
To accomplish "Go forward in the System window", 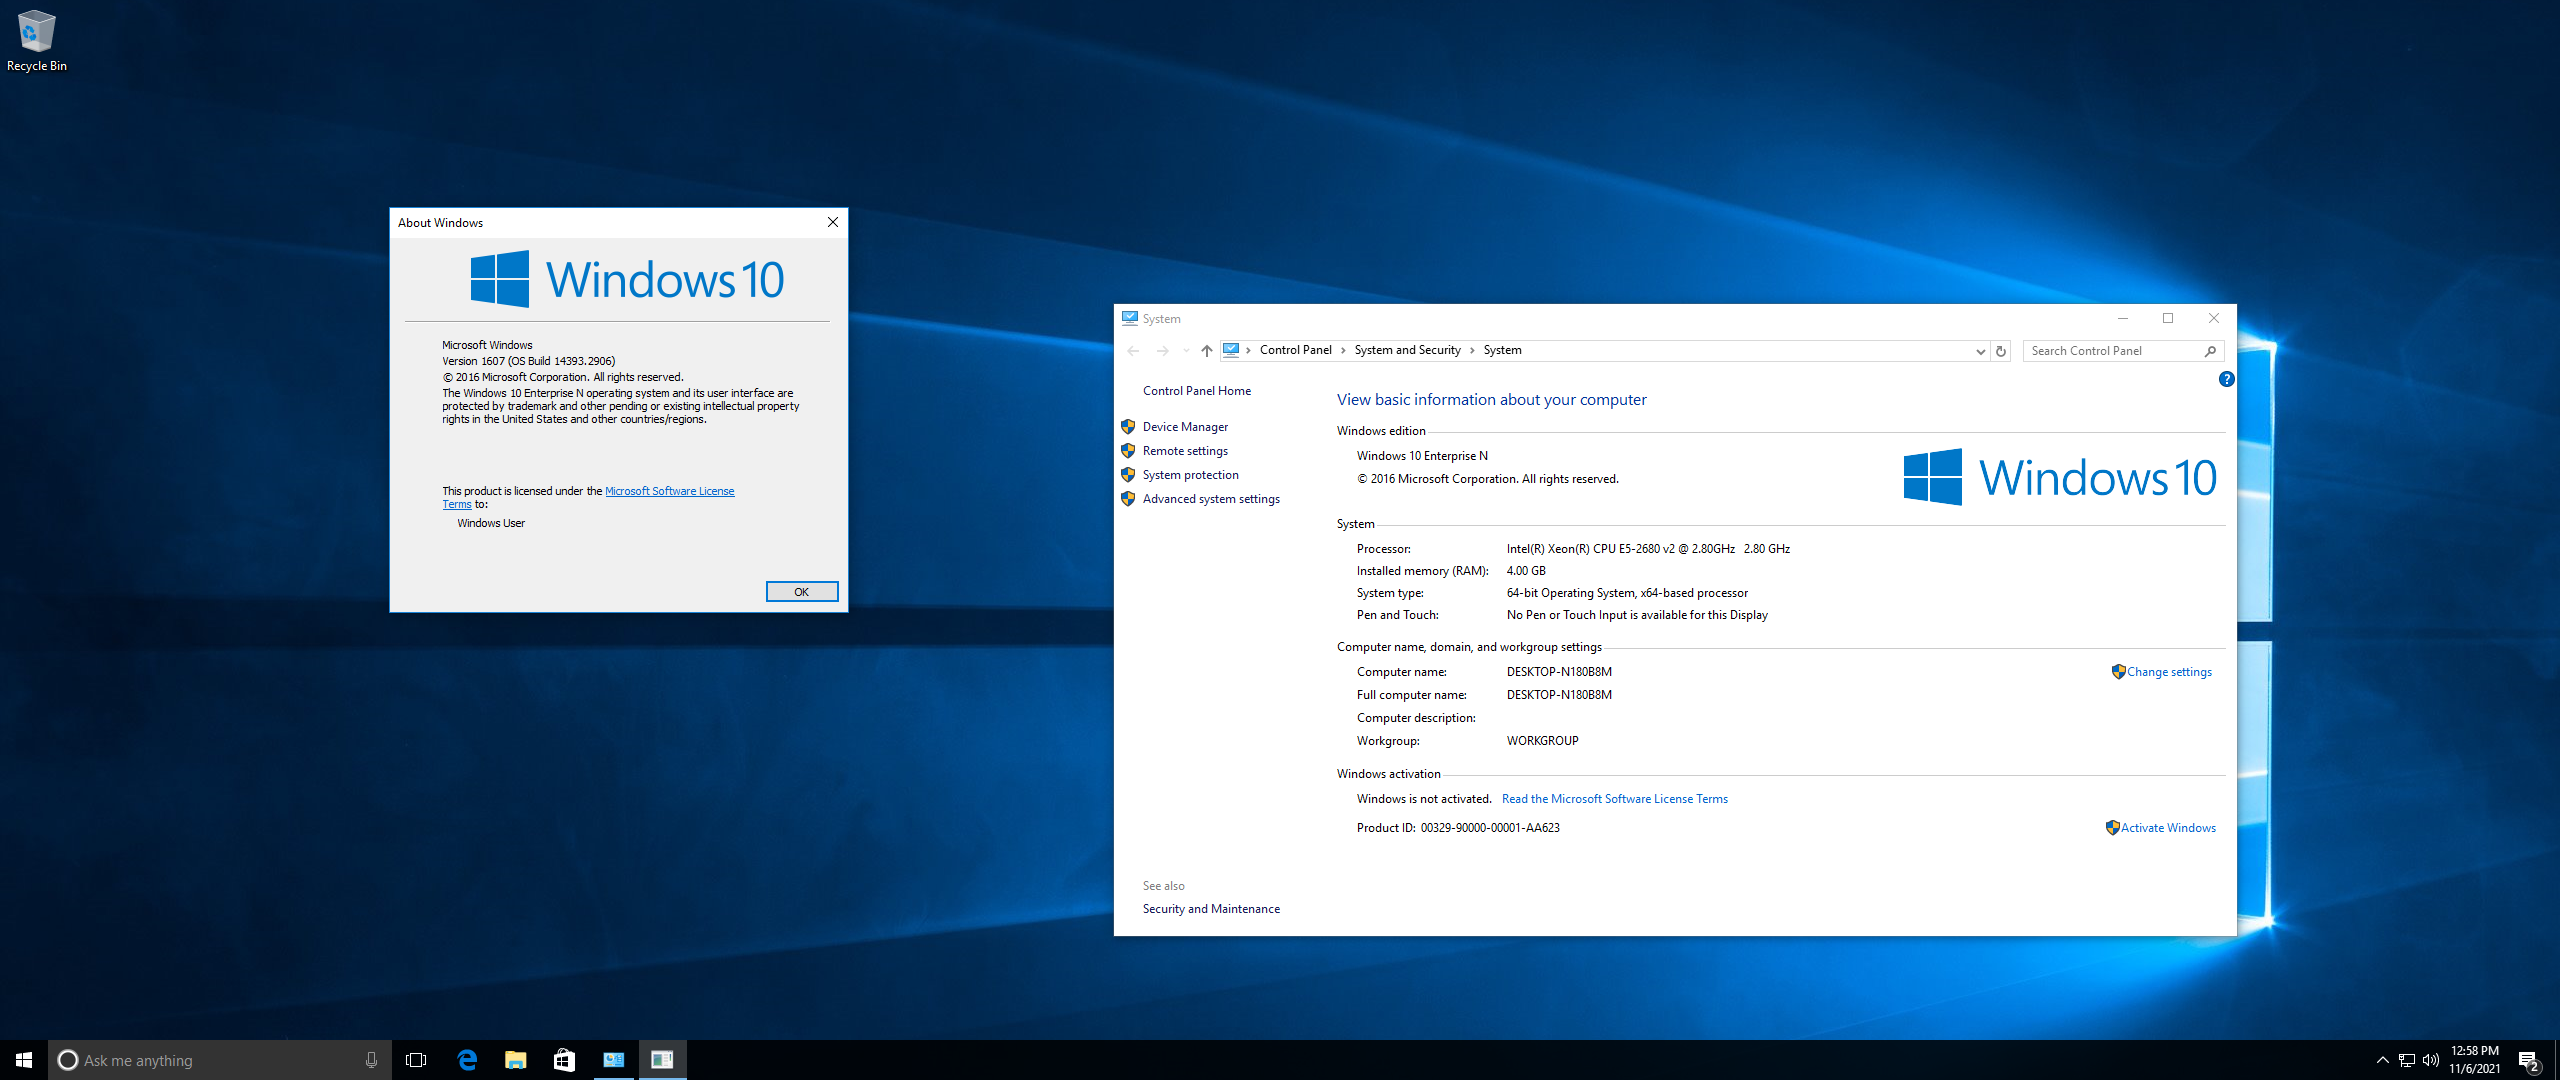I will pos(1162,350).
